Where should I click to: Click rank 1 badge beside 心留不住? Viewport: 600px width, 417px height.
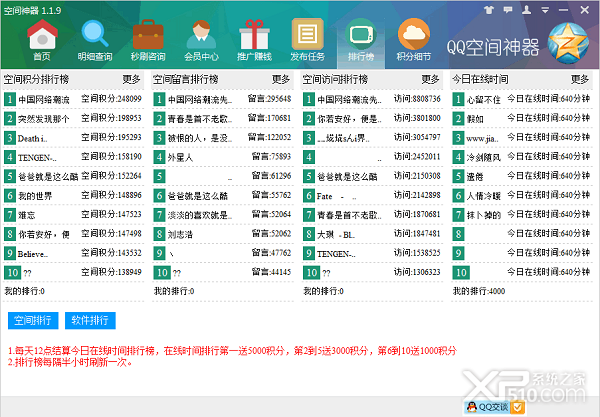point(458,99)
